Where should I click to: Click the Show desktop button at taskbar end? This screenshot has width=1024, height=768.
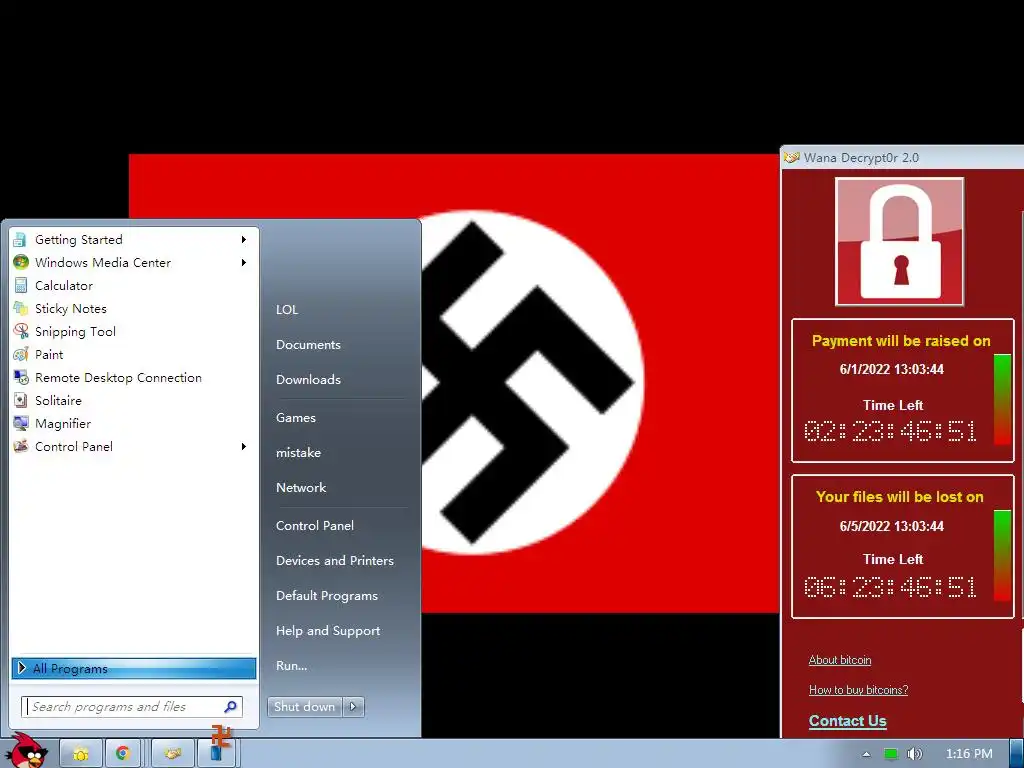coord(1017,754)
